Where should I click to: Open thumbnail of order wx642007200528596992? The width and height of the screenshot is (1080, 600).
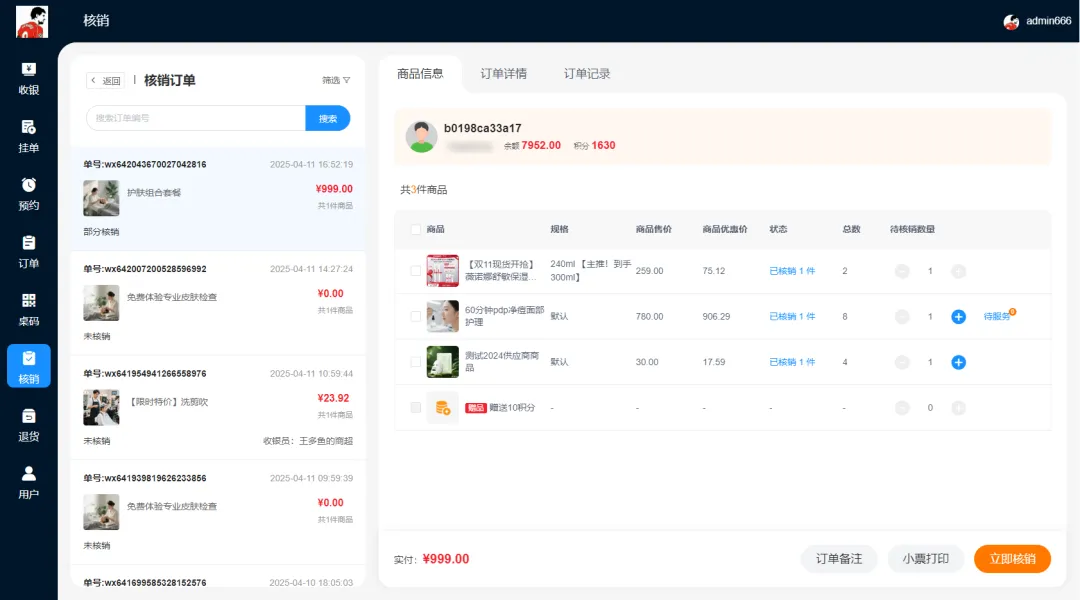(101, 303)
